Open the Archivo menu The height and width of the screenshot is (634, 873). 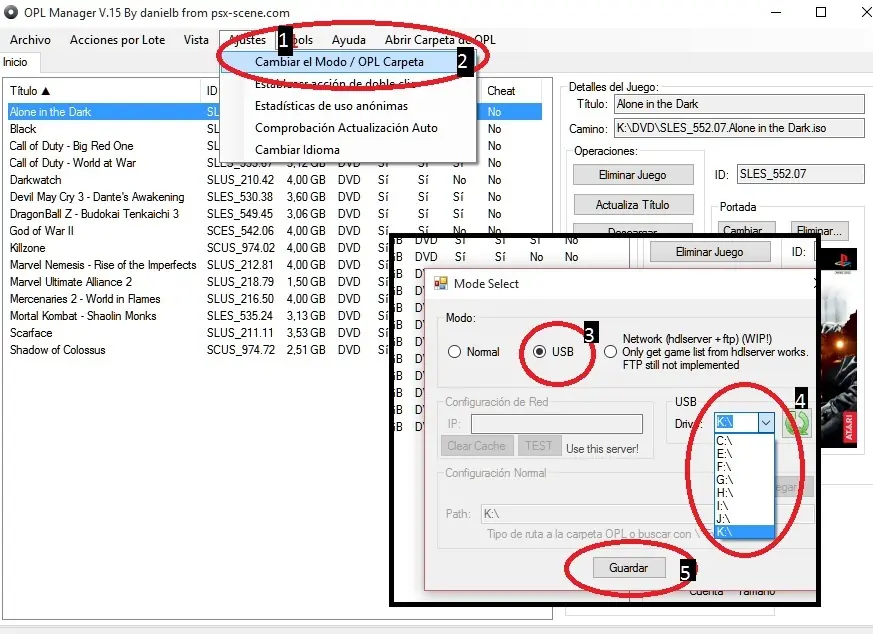click(30, 40)
